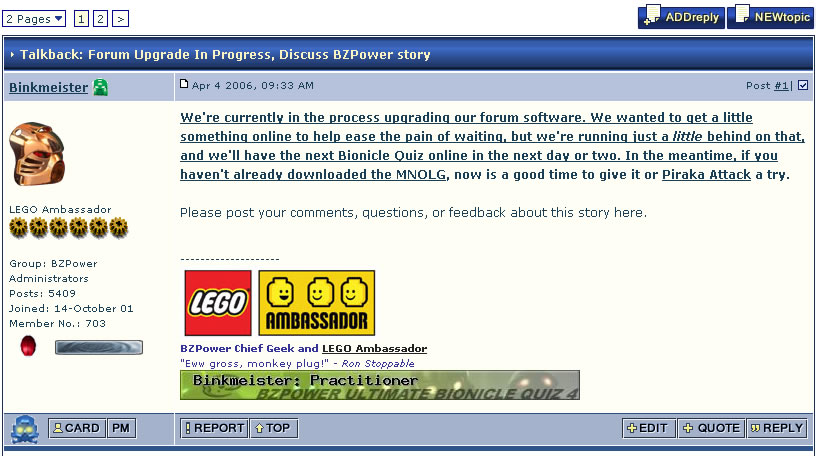Go to page 2 of the topic
Screen dimensions: 817x456
click(x=101, y=19)
